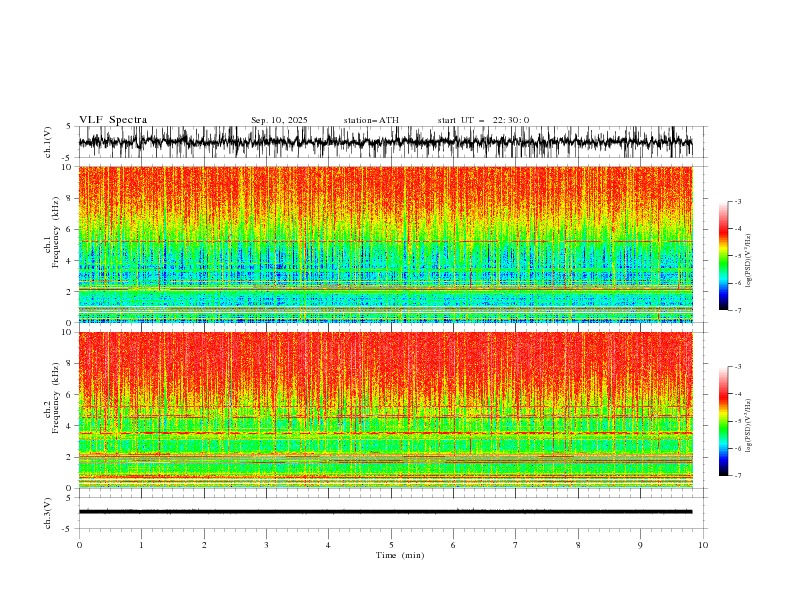This screenshot has width=792, height=612.
Task: Click the "10" minute tick on time axis
Action: (x=703, y=545)
